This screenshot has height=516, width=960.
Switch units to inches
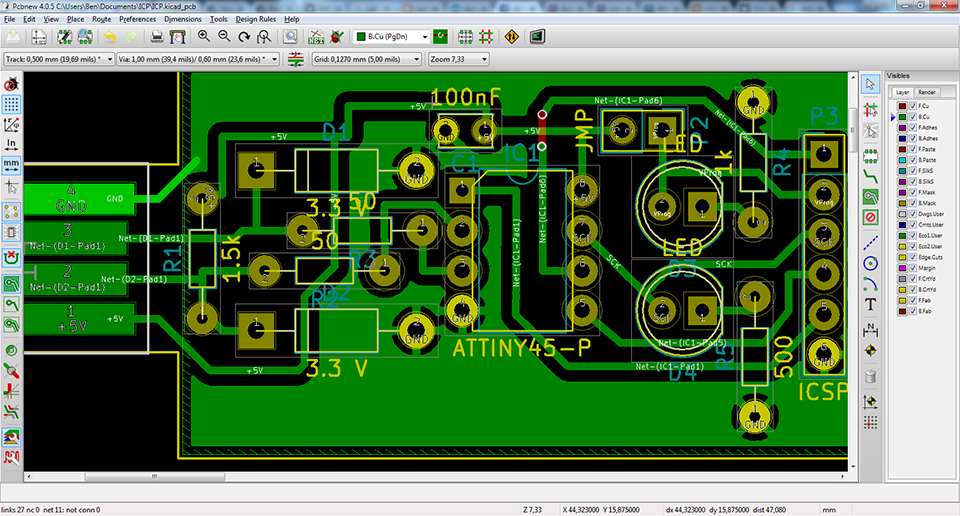click(x=11, y=145)
